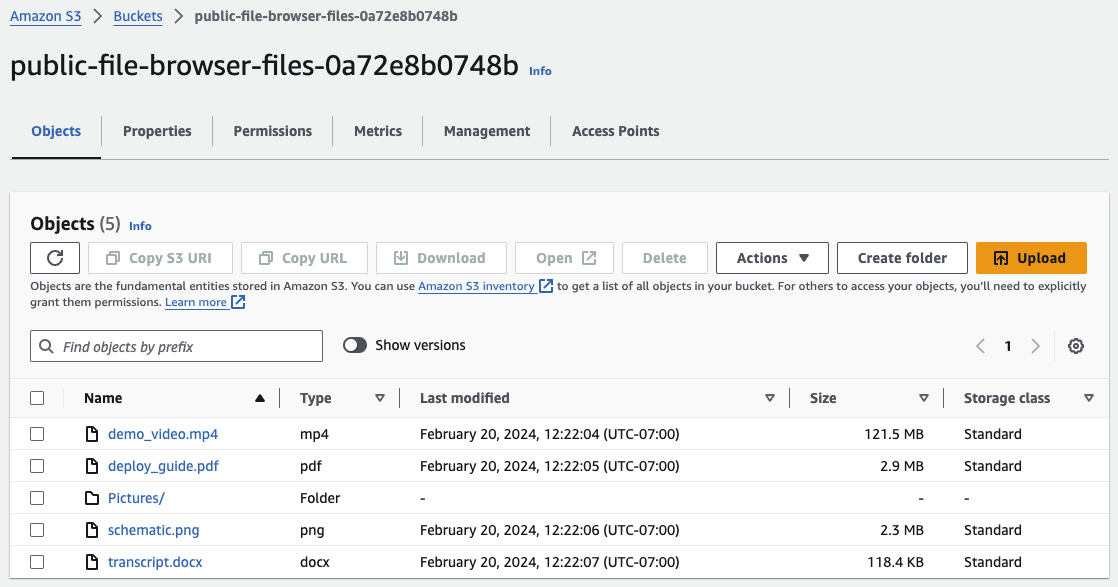1118x587 pixels.
Task: Open the Storage class filter dropdown
Action: [1089, 397]
